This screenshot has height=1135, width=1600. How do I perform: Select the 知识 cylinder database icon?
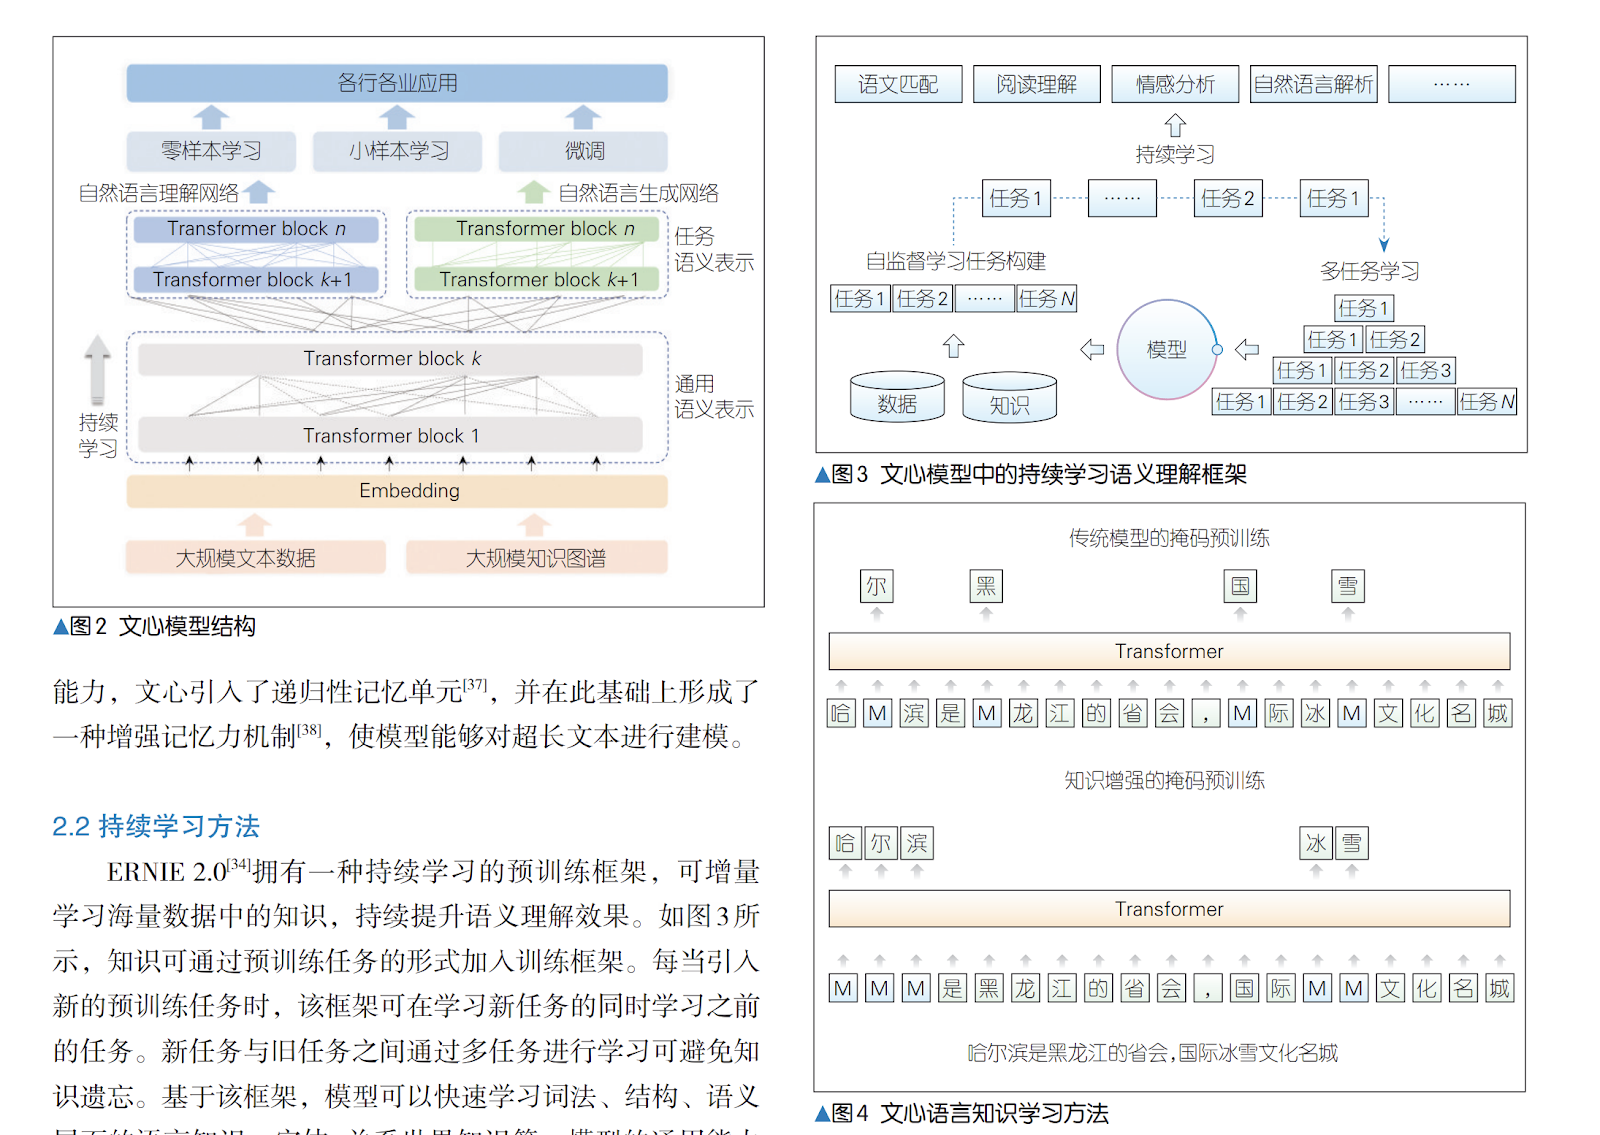[x=1009, y=399]
